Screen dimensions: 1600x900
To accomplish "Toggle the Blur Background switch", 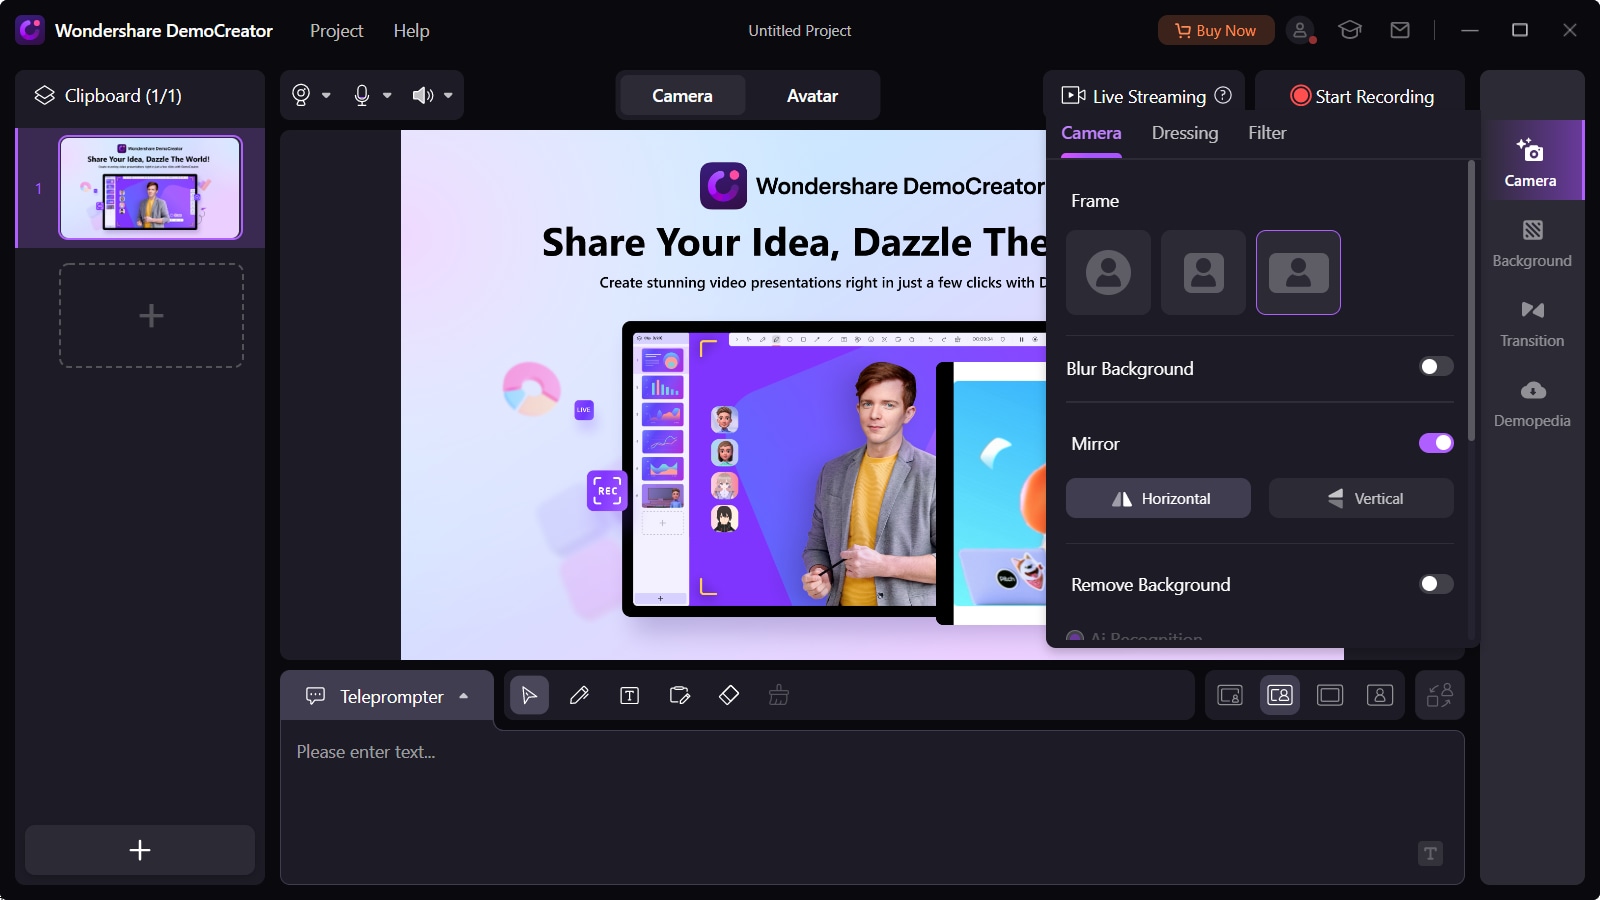I will point(1436,367).
